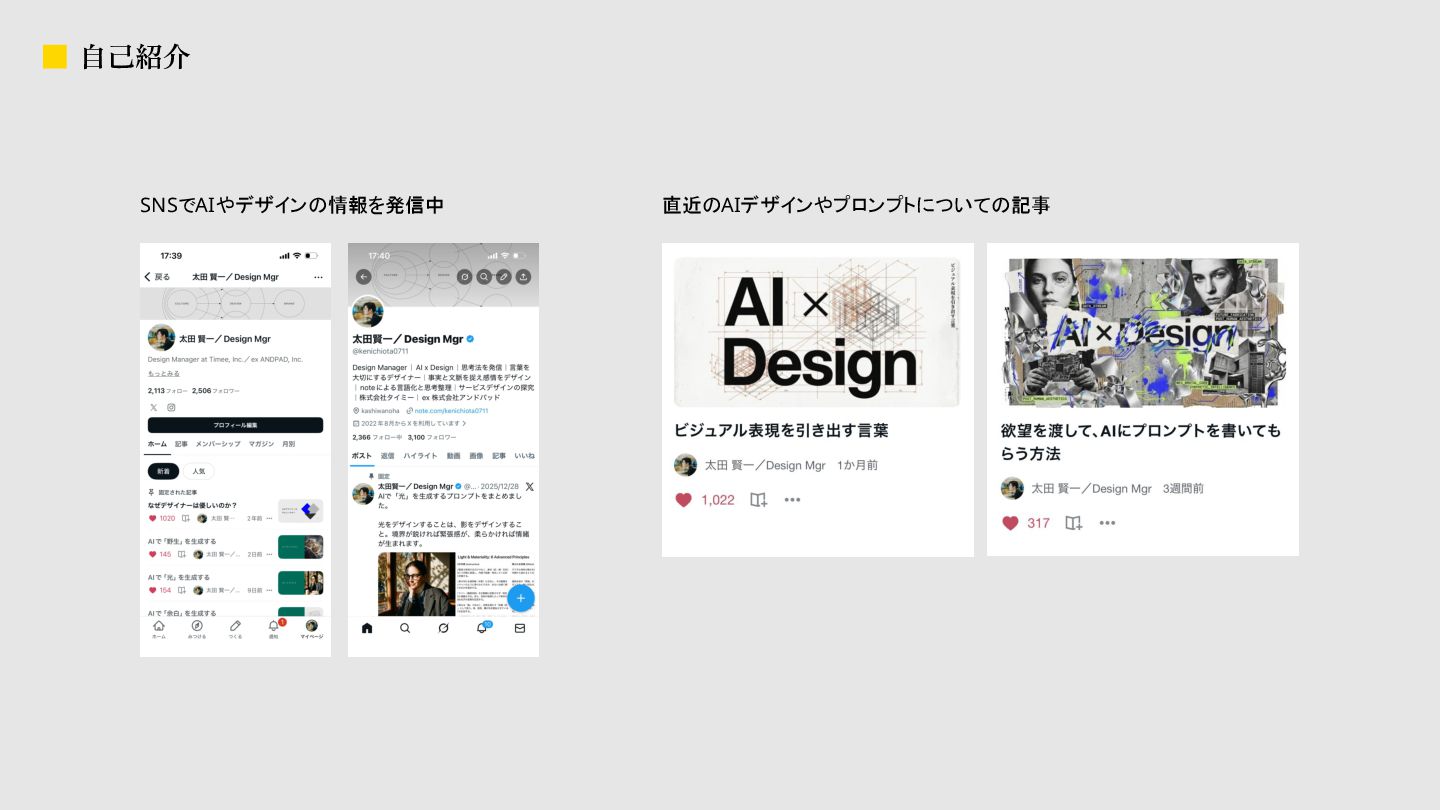Click the プロフィール編集 button
The height and width of the screenshot is (810, 1440).
pyautogui.click(x=235, y=425)
